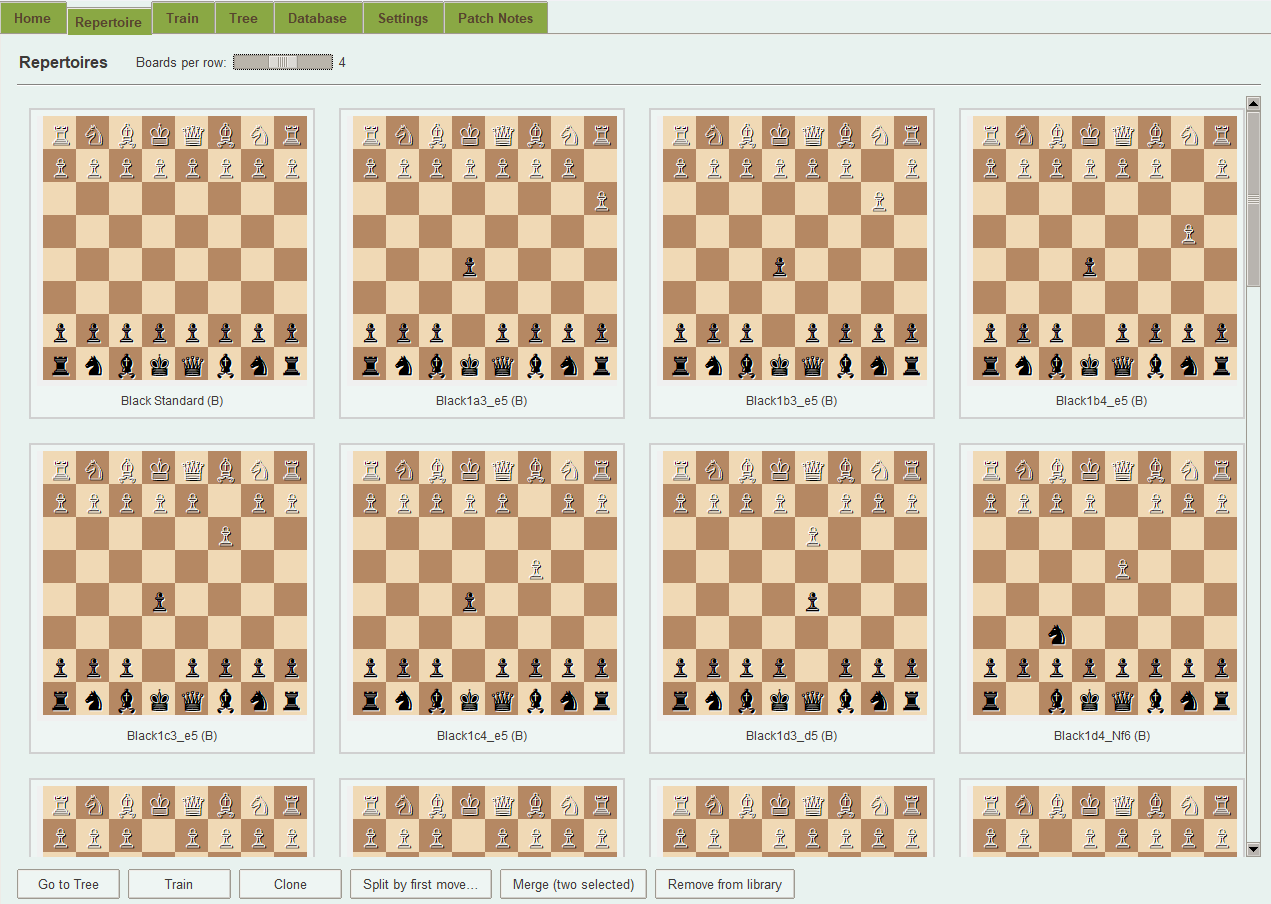Select the Black1a3_e5 (B) board thumbnail

pos(485,248)
